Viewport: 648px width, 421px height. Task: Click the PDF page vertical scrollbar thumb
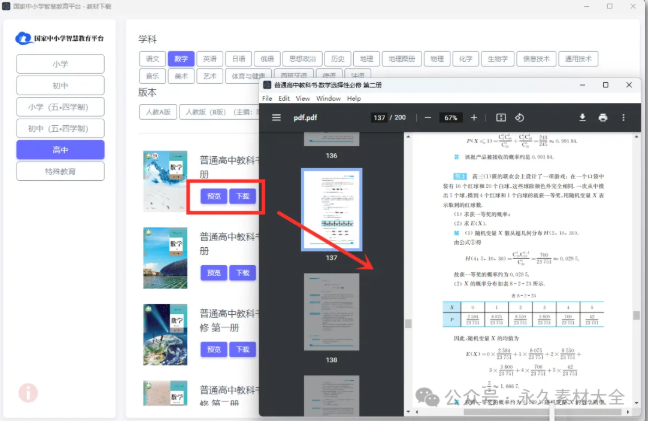click(636, 315)
